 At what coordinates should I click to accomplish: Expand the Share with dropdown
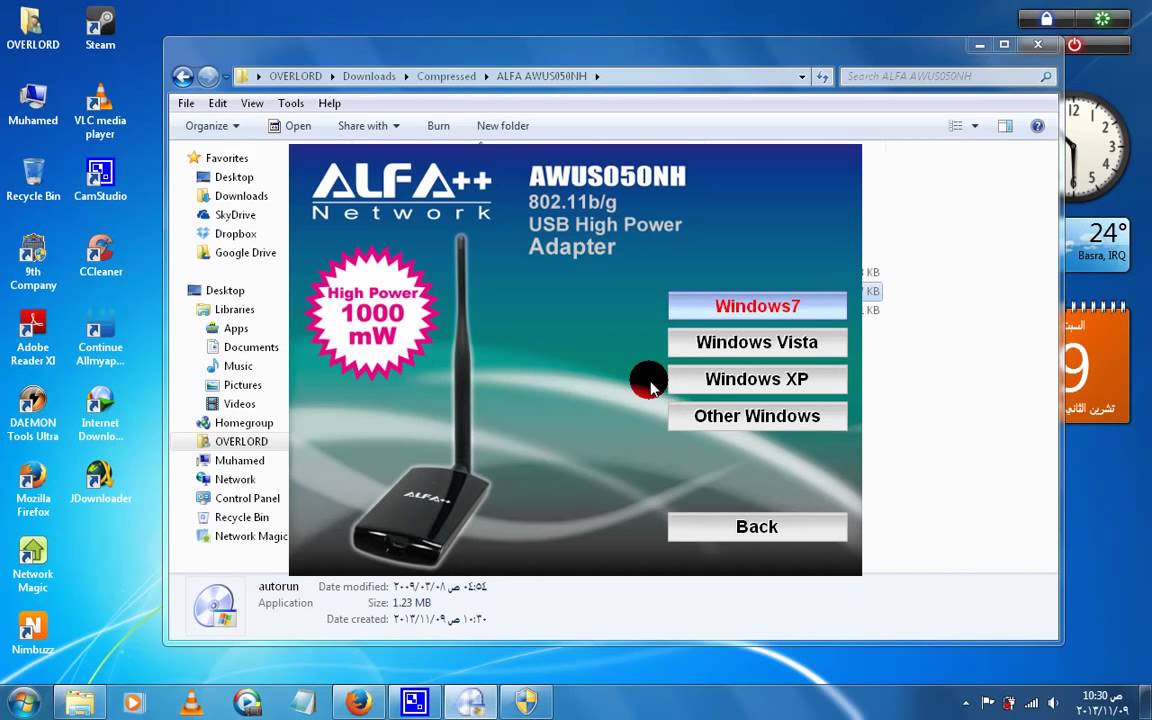(369, 126)
